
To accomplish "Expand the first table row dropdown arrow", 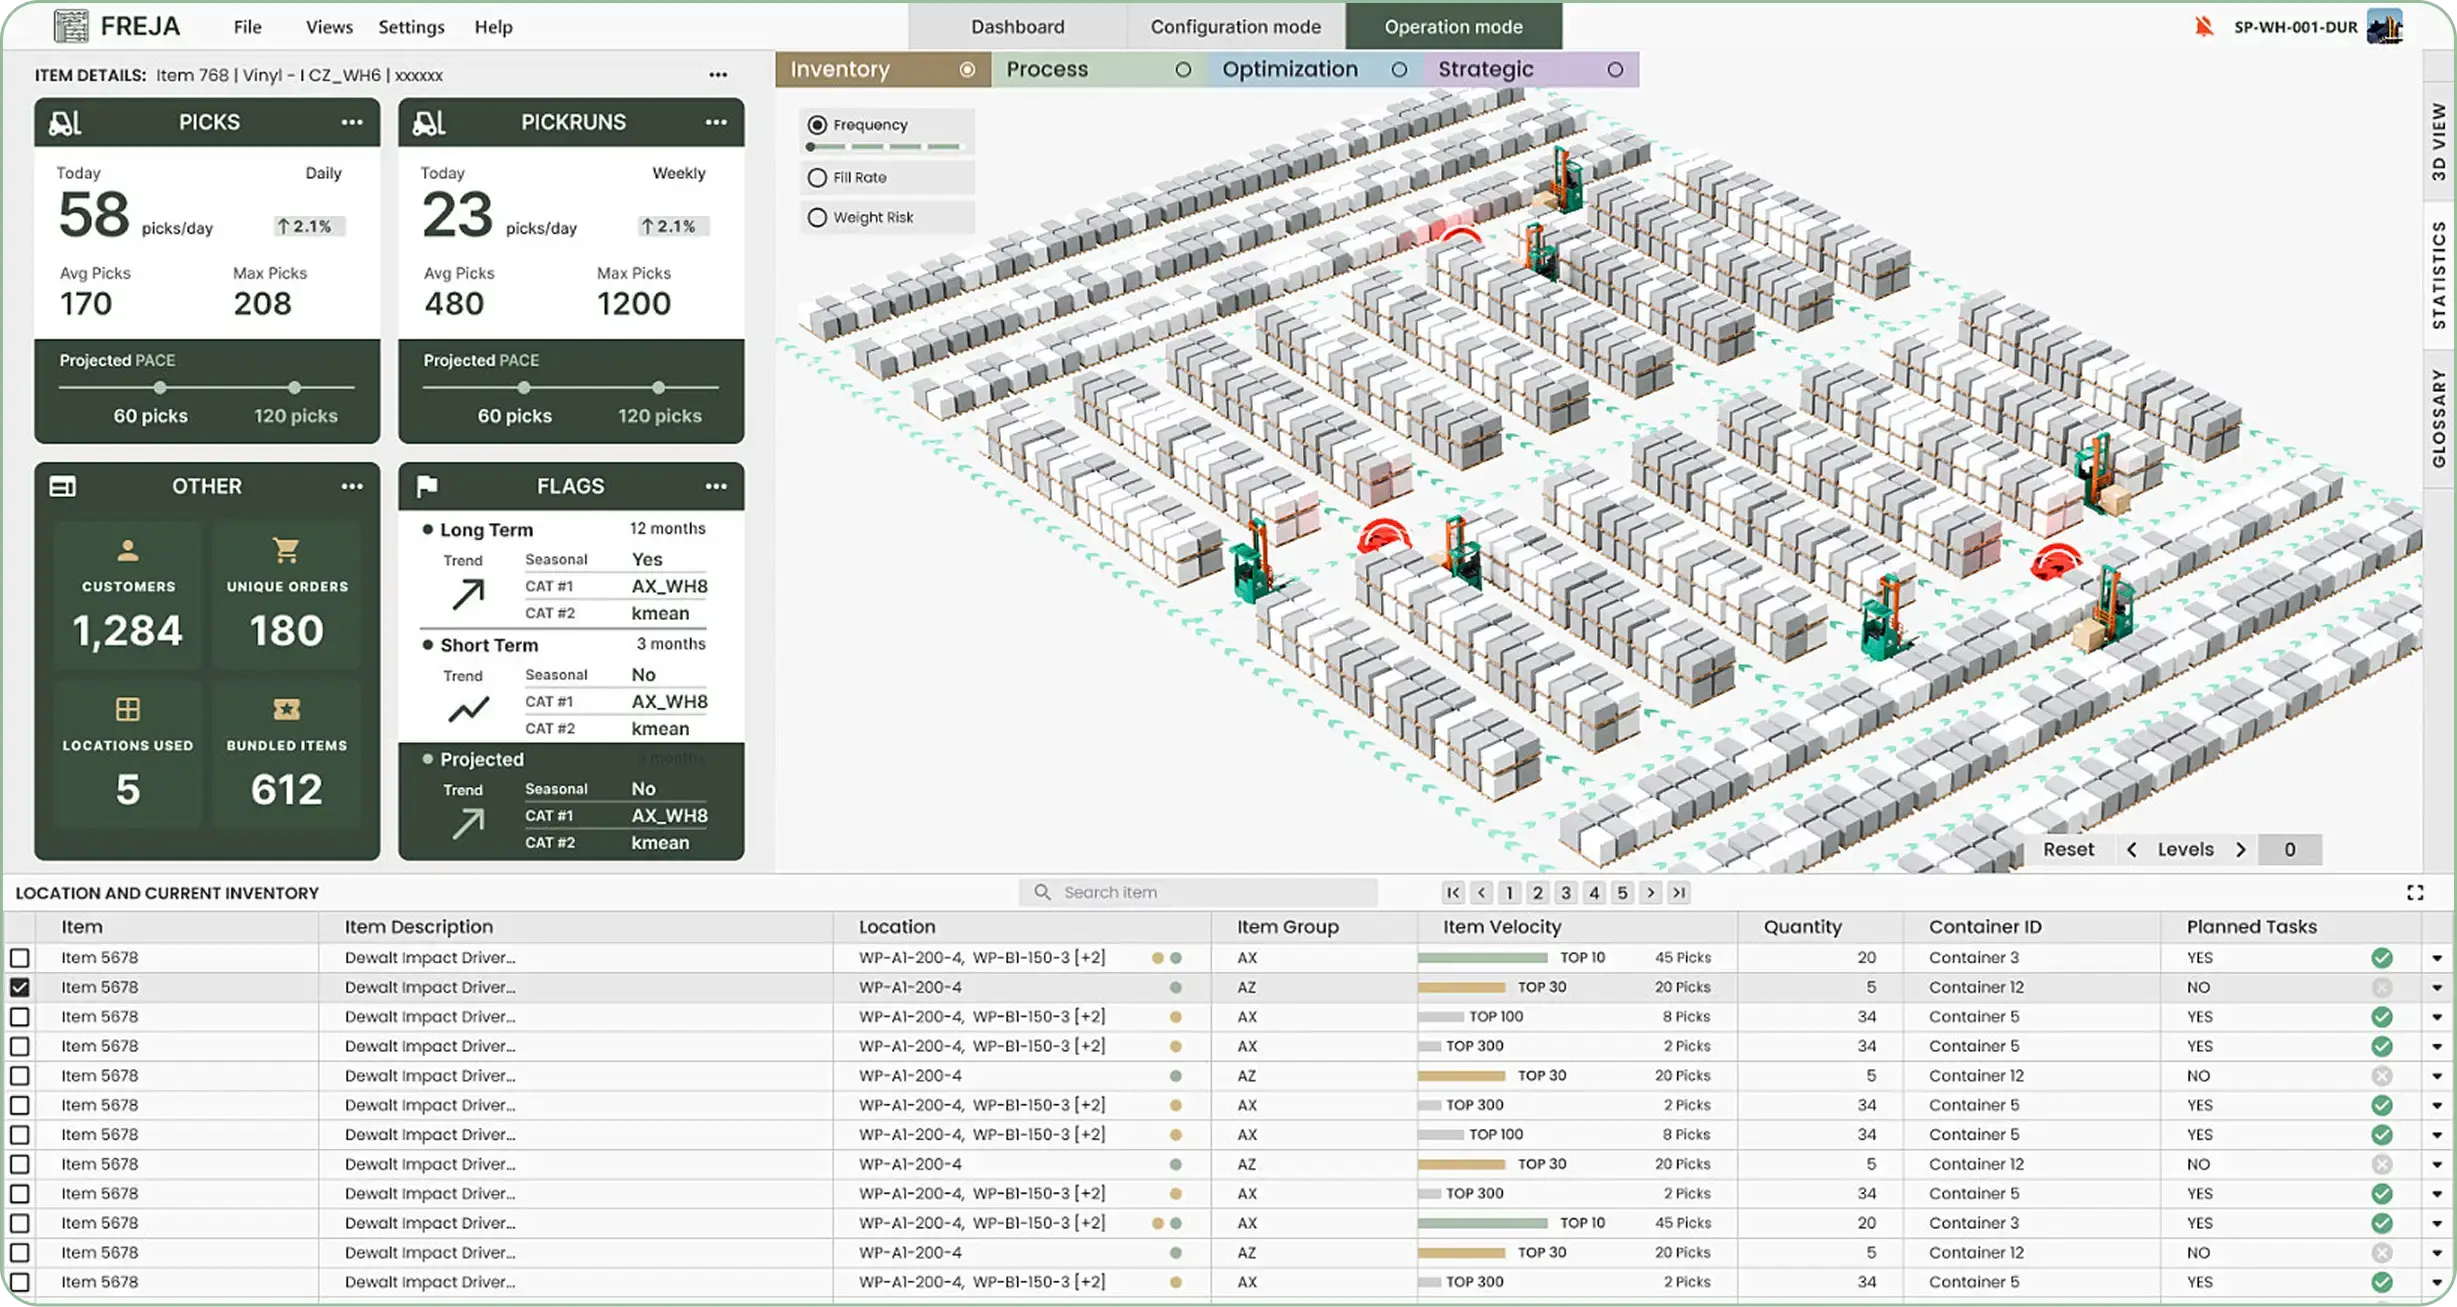I will [2437, 958].
